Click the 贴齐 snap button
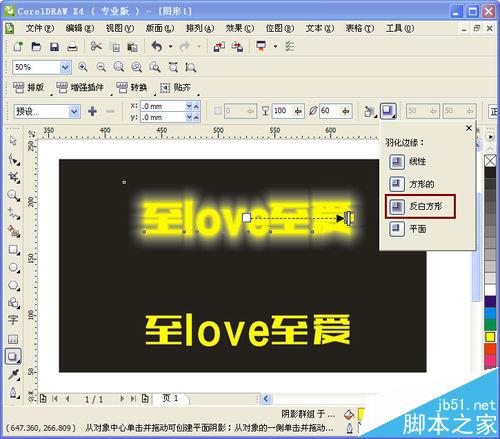This screenshot has width=500, height=439. coord(175,88)
